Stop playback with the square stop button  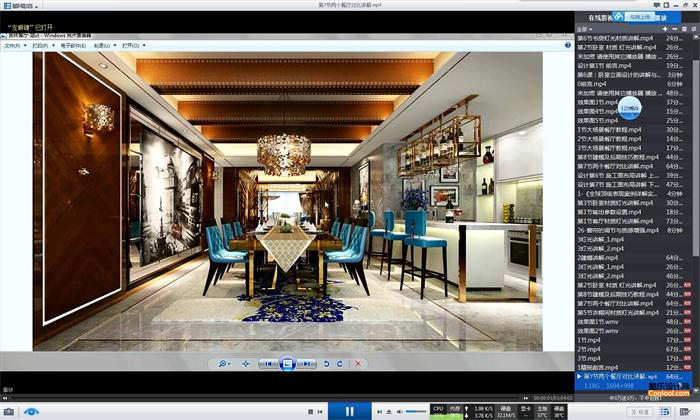(311, 412)
